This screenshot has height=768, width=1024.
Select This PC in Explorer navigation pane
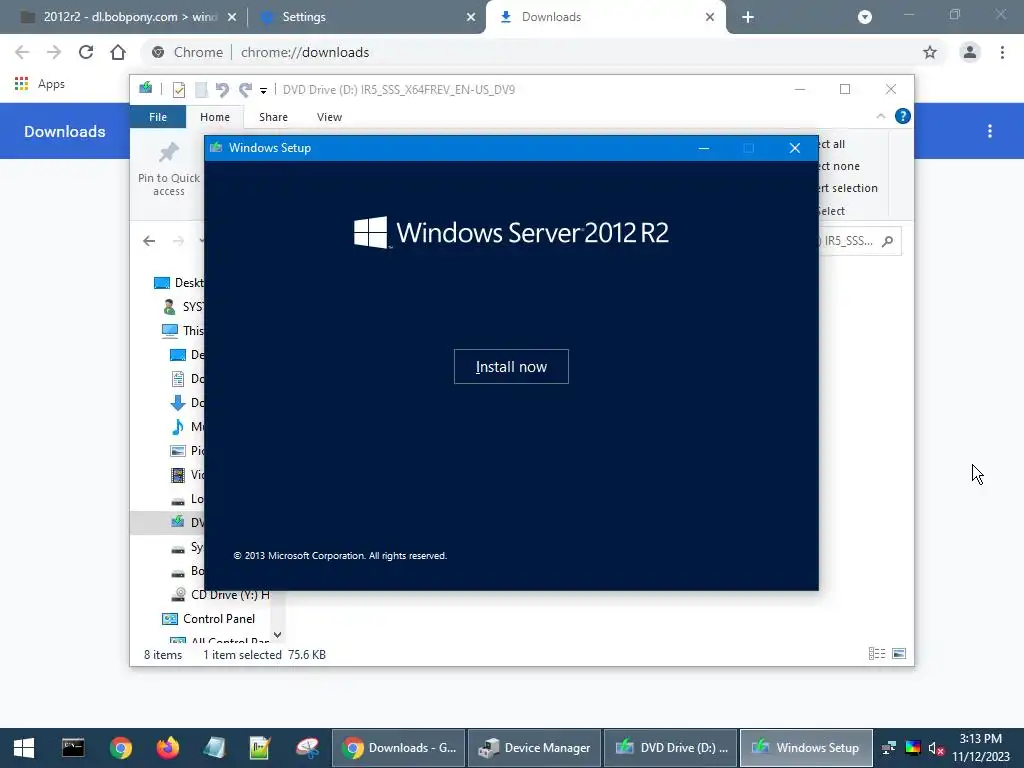[x=182, y=330]
